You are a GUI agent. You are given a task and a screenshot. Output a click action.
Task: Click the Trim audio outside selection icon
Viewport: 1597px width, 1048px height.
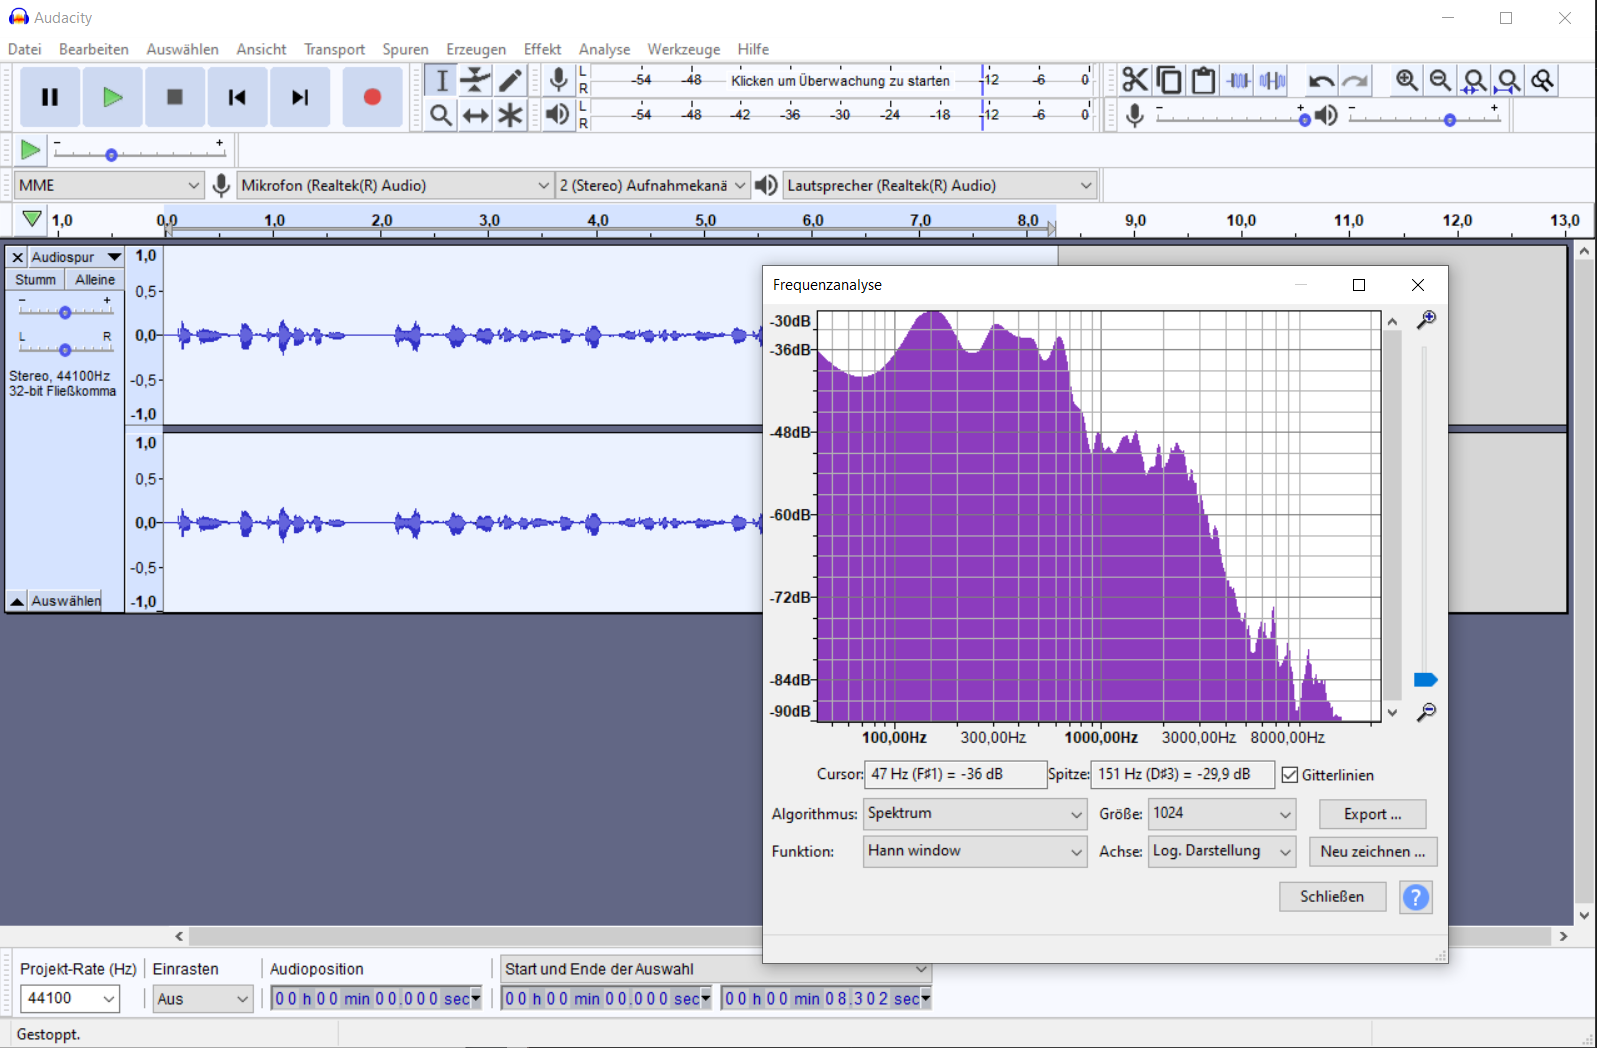click(1238, 80)
